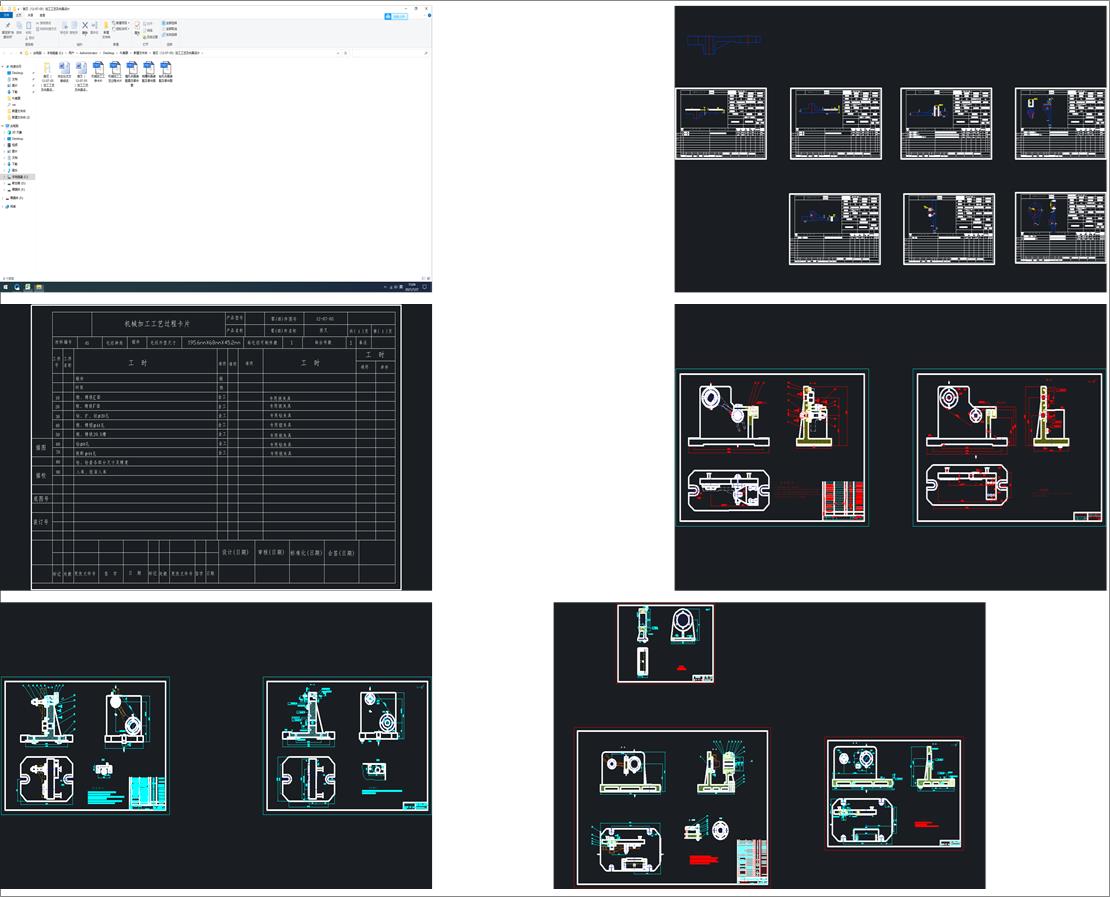Click the Back arrow in the Explorer address bar
1110x897 pixels.
point(4,53)
